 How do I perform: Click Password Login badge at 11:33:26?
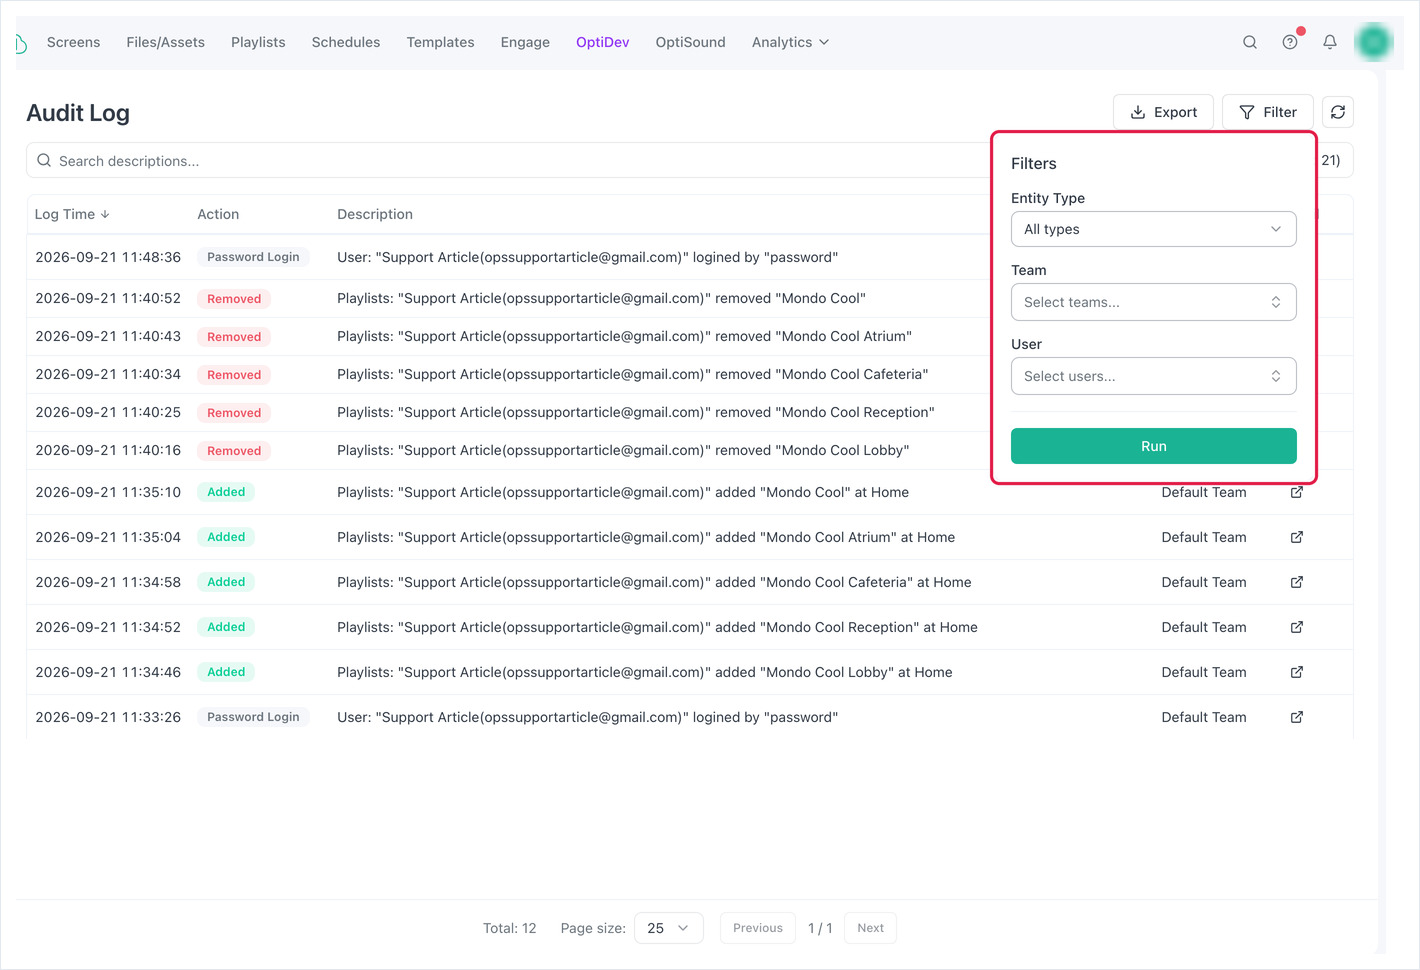tap(253, 717)
